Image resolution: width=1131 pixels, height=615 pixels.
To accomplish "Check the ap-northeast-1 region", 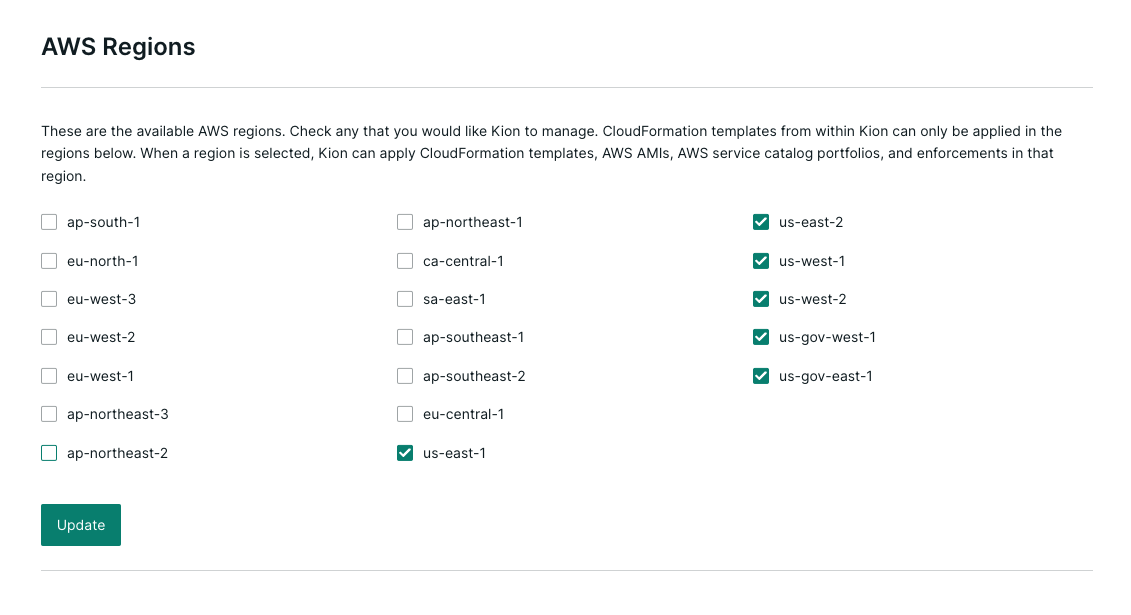I will point(405,222).
